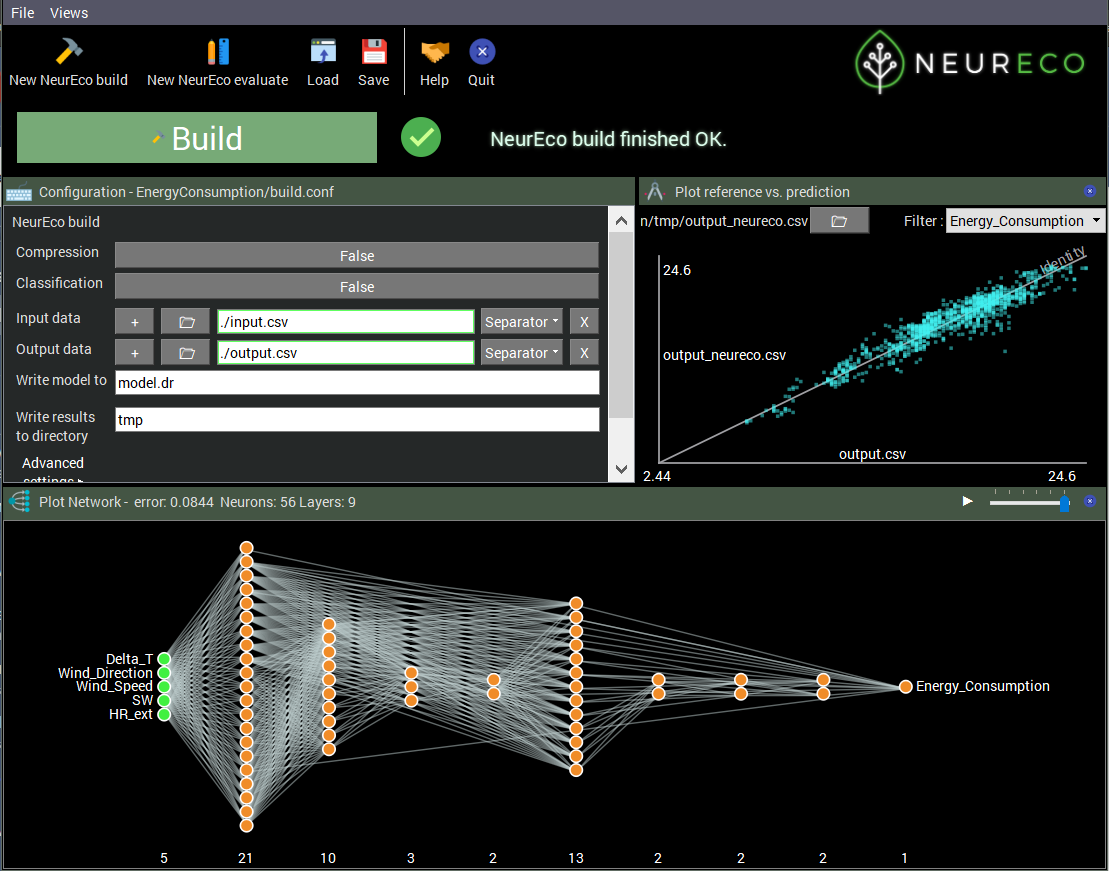
Task: Click the configuration scrollbar up arrow
Action: [x=621, y=221]
